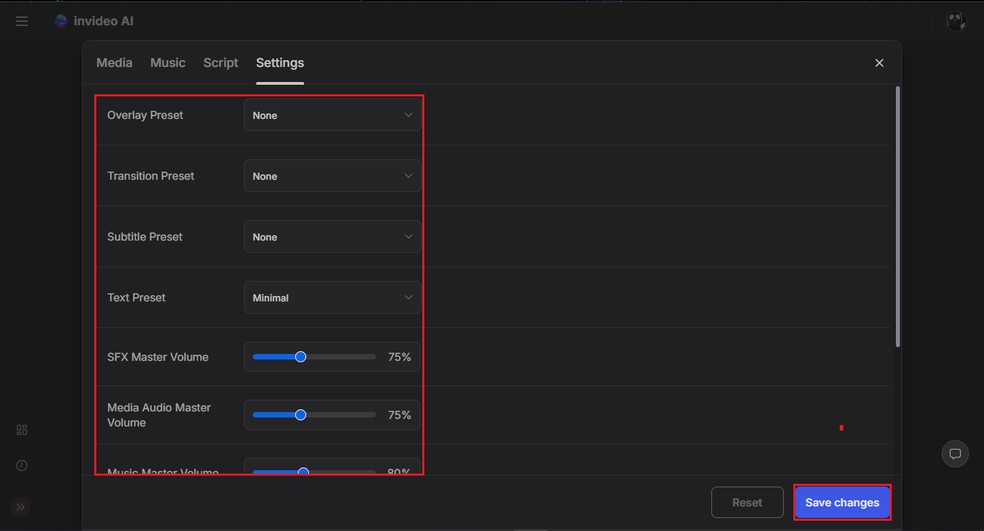Open the chat support bubble icon
The width and height of the screenshot is (984, 531).
[955, 454]
